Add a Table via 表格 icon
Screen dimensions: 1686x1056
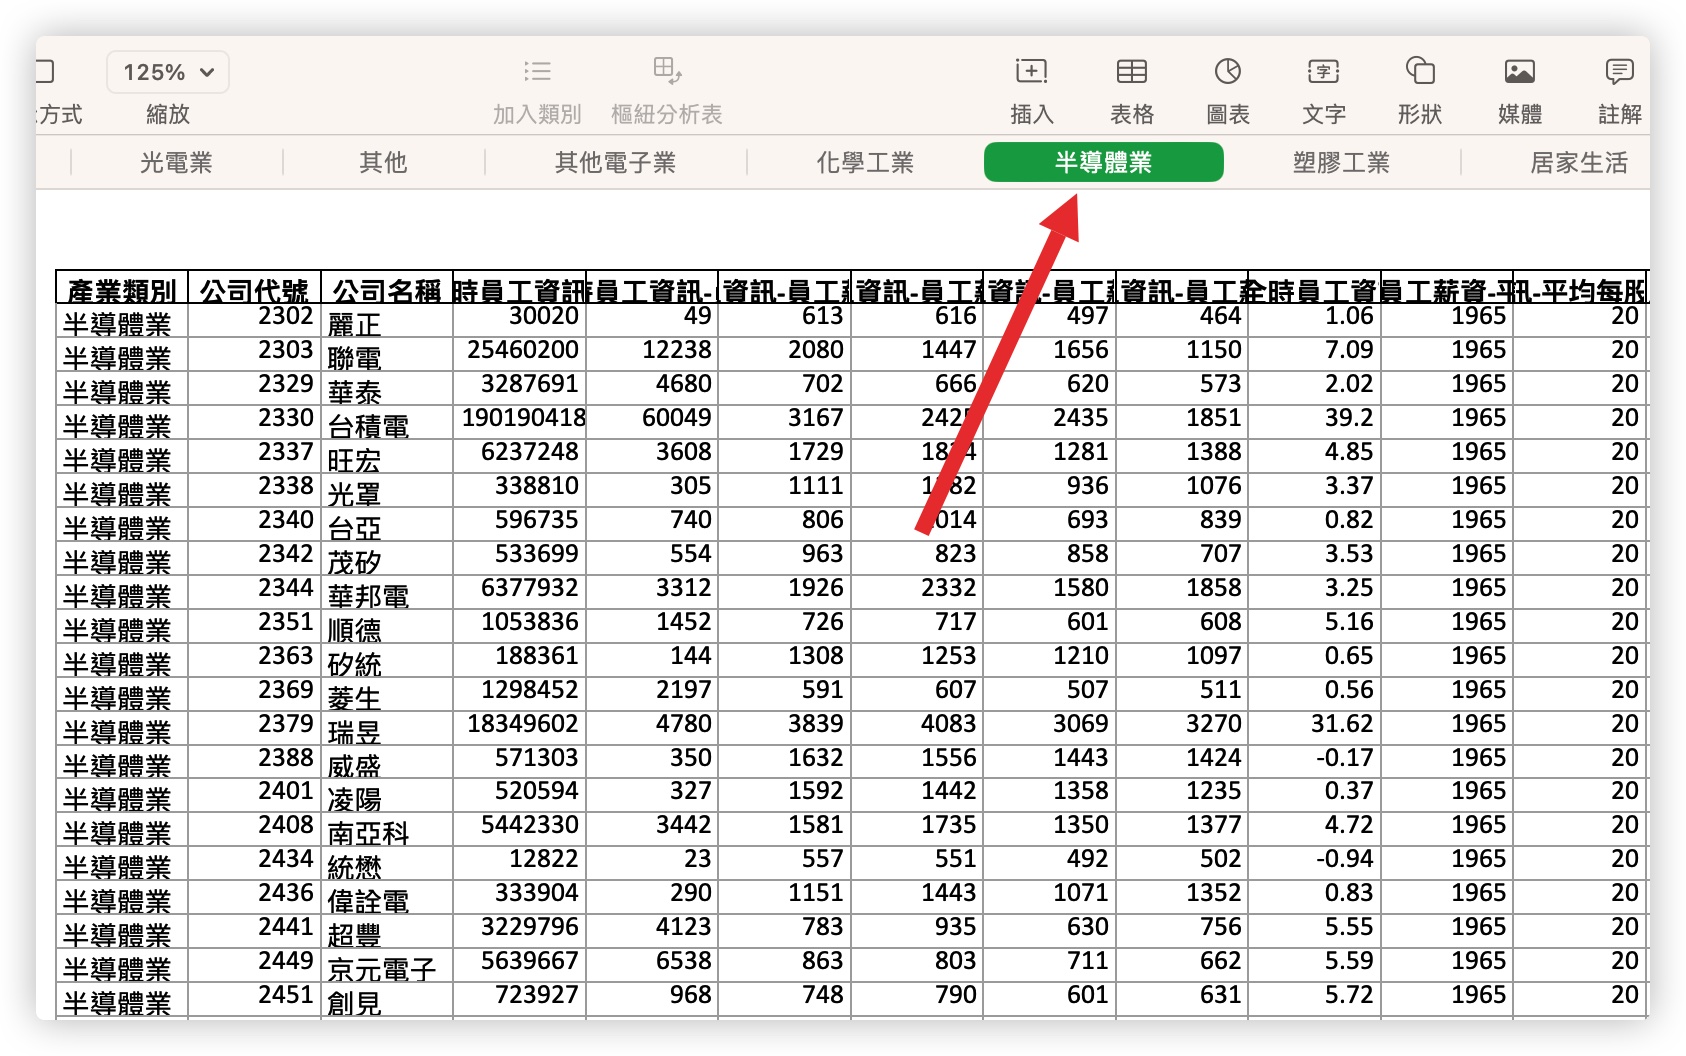(1131, 71)
